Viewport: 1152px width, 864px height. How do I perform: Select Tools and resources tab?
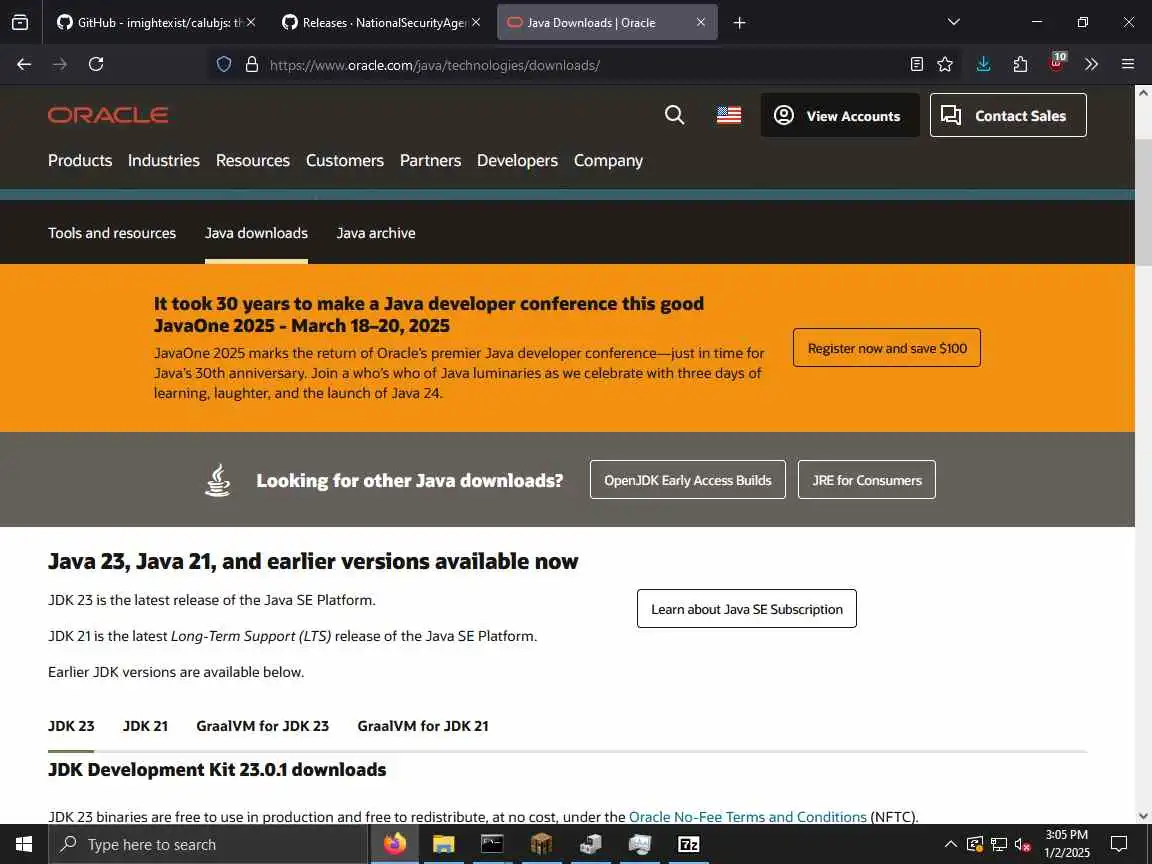(112, 233)
